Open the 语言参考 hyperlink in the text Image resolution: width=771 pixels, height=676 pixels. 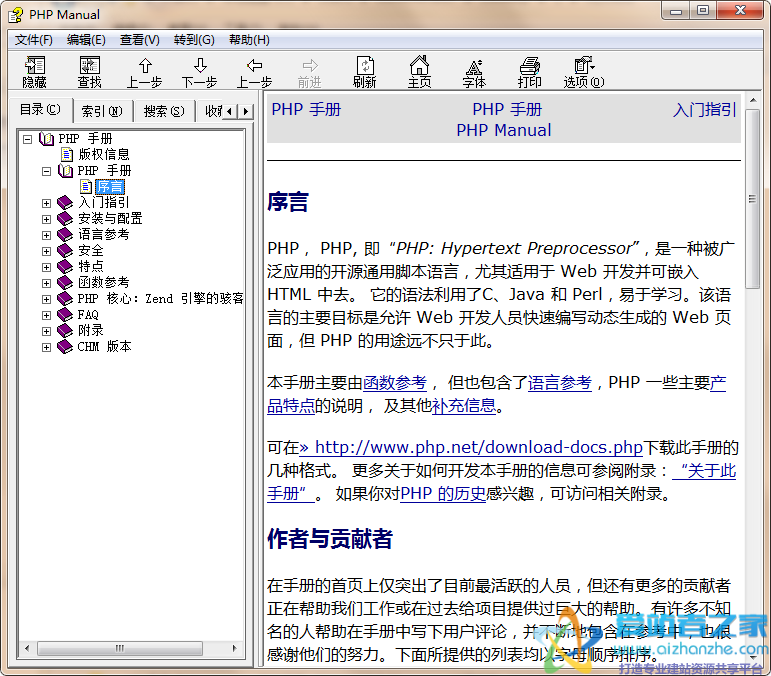click(560, 382)
